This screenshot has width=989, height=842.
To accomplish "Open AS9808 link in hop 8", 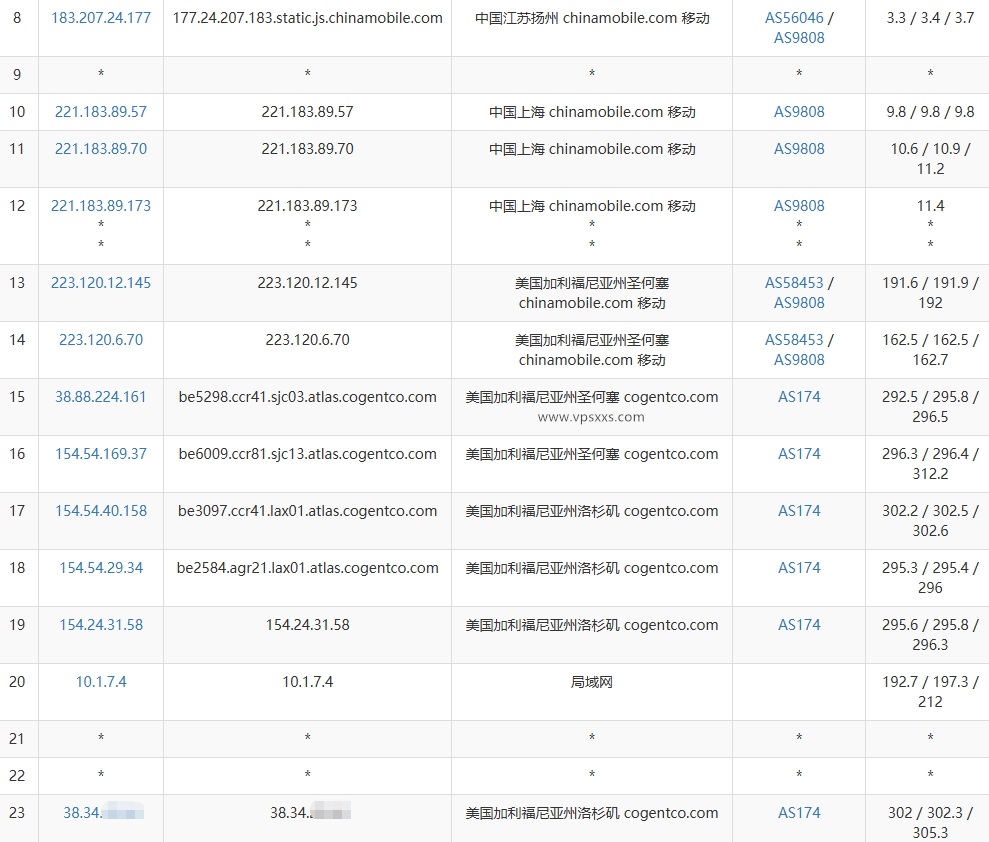I will [x=799, y=38].
